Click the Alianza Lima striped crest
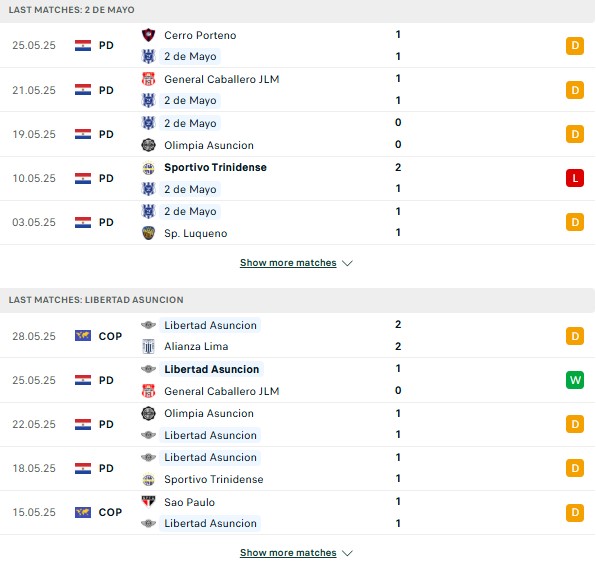 tap(148, 346)
